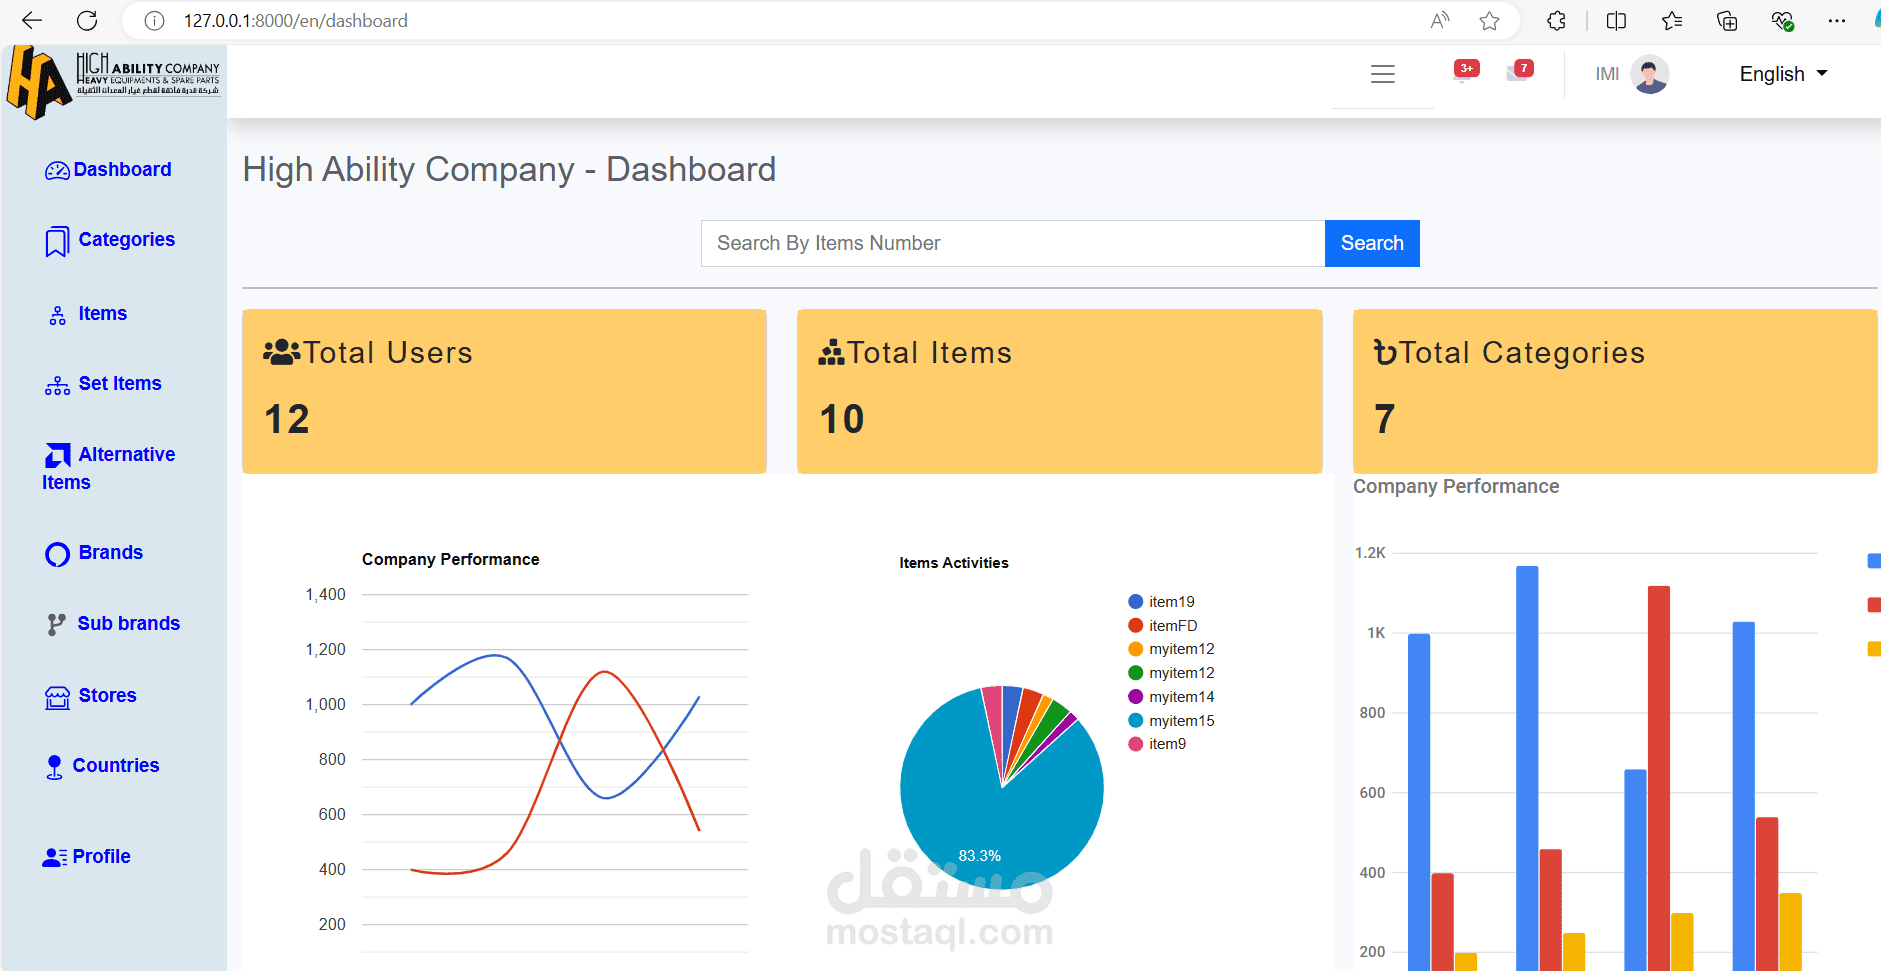Open site information icon in address bar

point(154,21)
